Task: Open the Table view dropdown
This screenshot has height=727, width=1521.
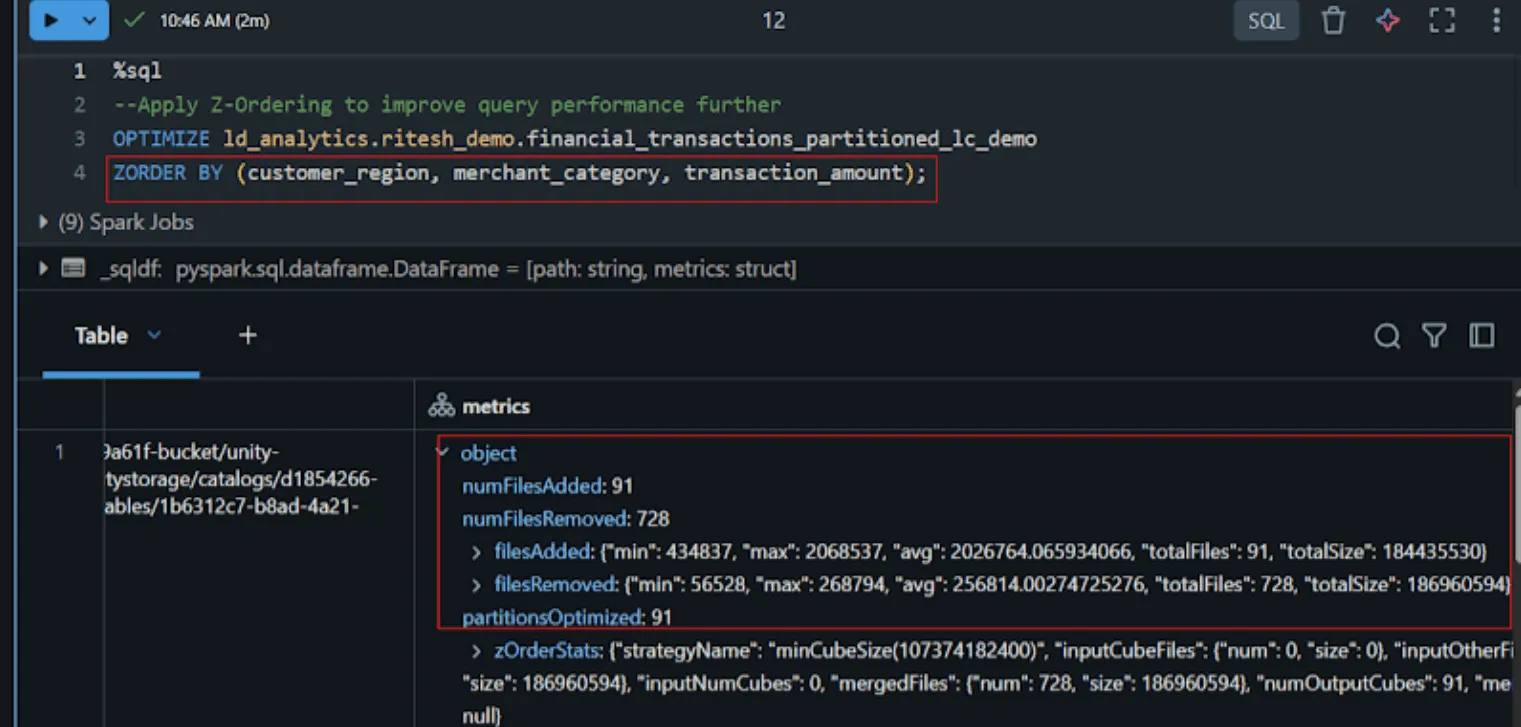Action: [155, 336]
